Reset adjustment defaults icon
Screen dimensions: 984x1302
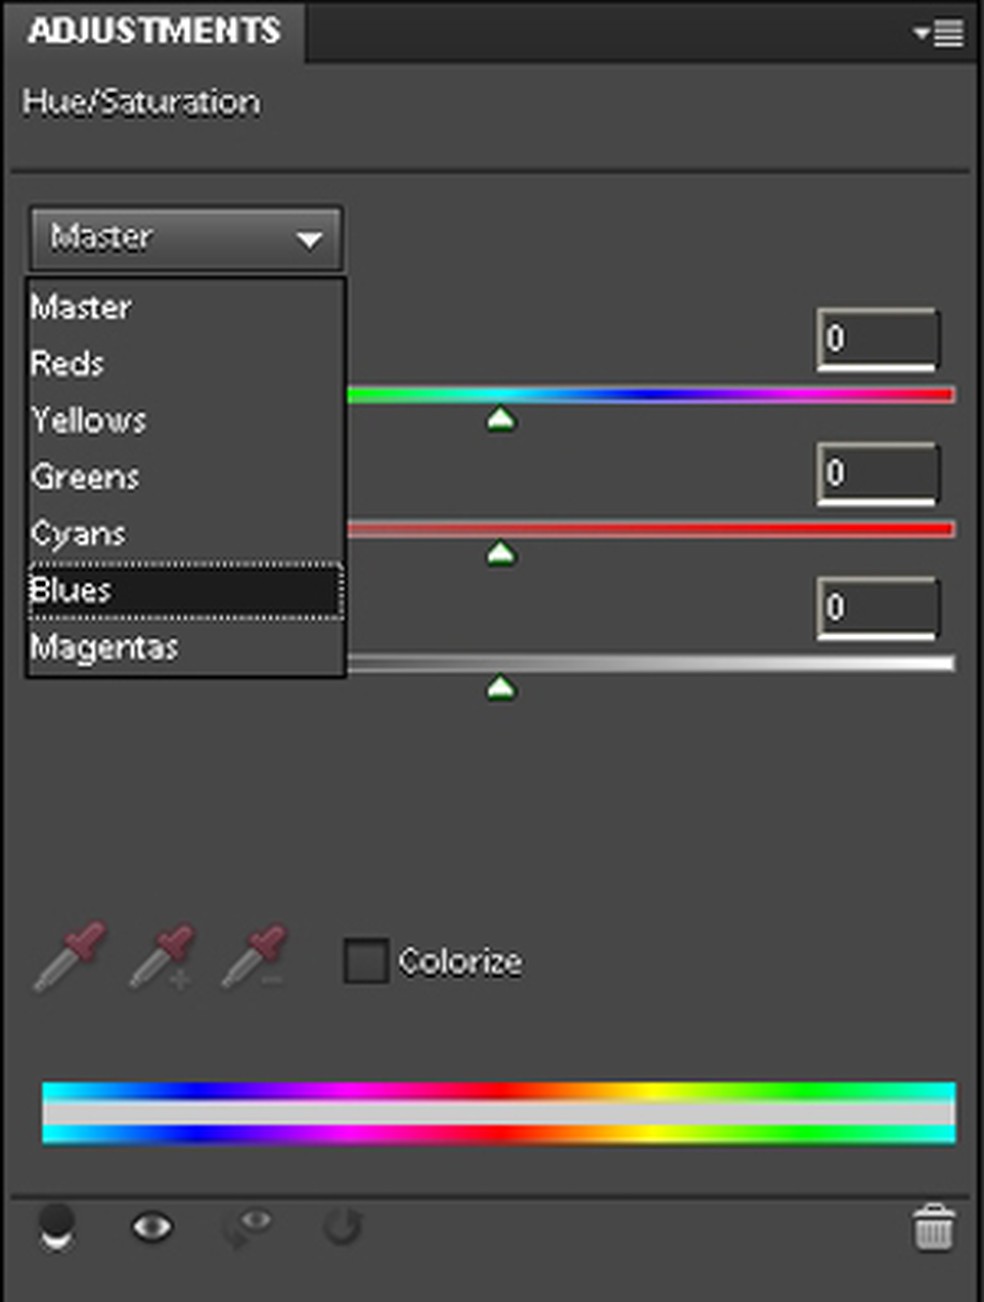pyautogui.click(x=342, y=1226)
